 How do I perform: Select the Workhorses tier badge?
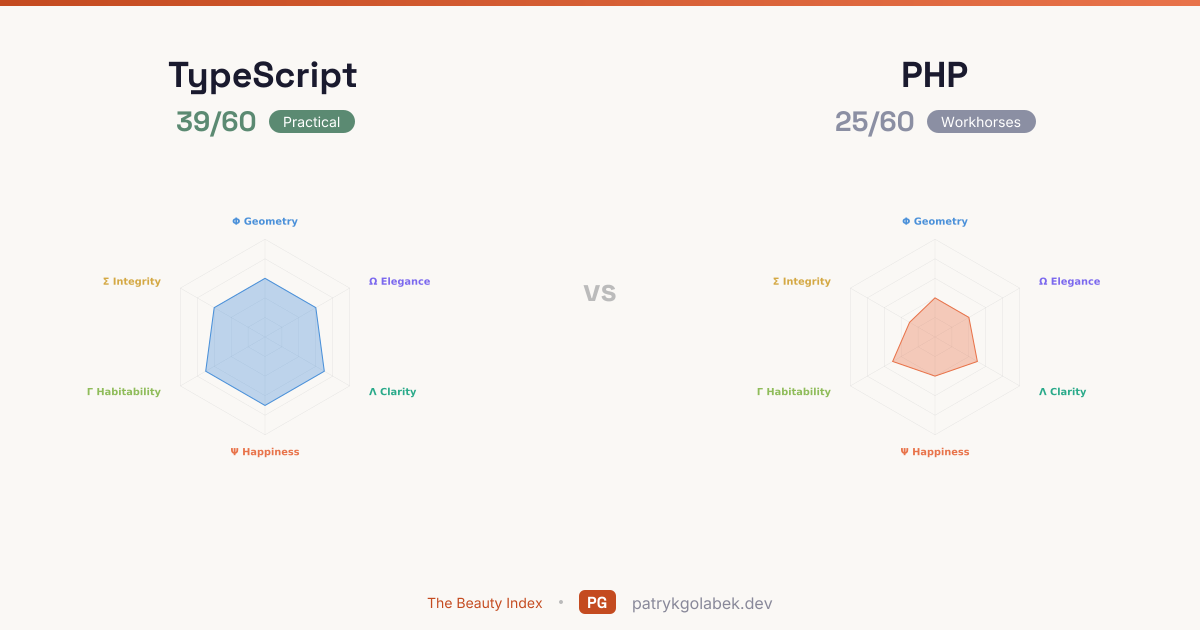tap(981, 122)
